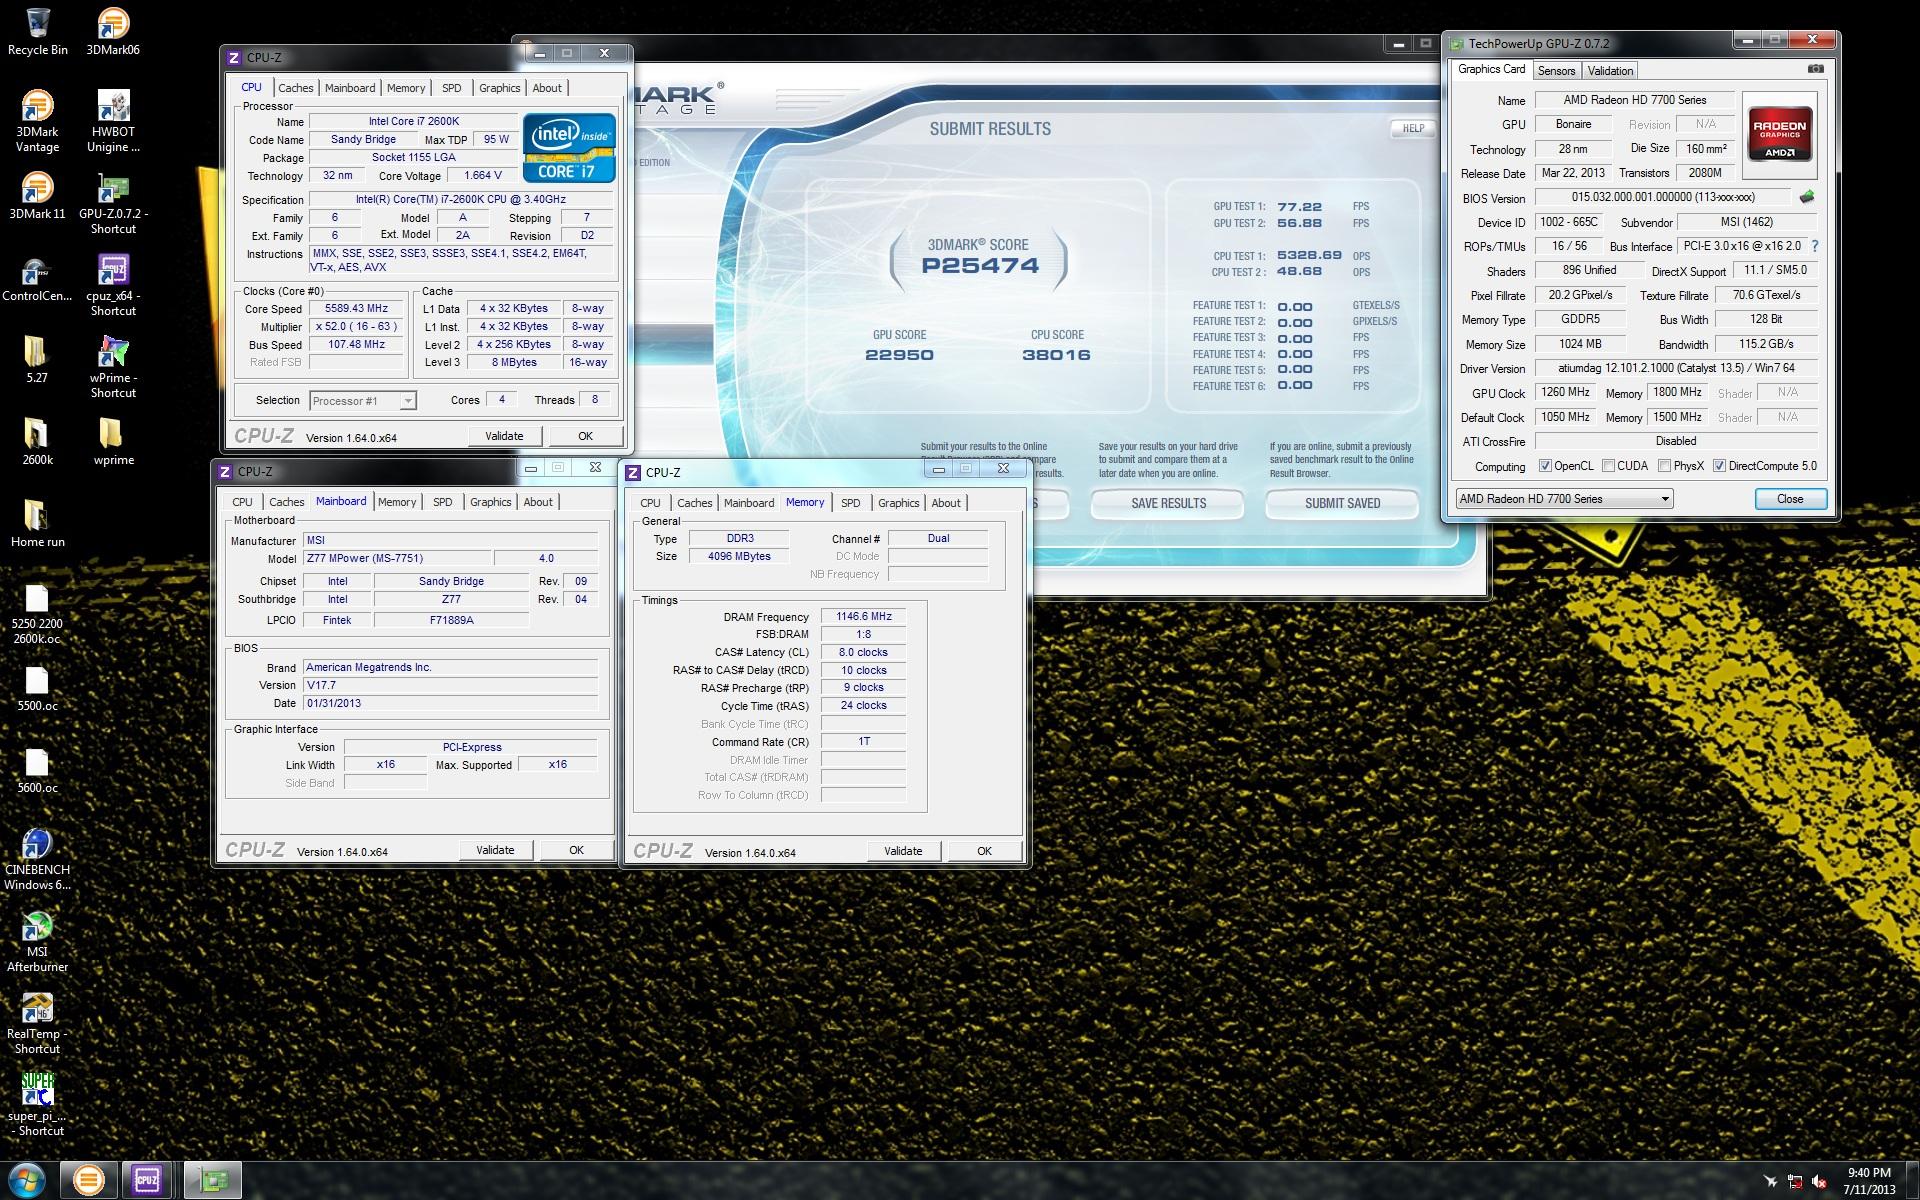Click the Close button in GPU-Z
The height and width of the screenshot is (1200, 1920).
pos(1790,499)
